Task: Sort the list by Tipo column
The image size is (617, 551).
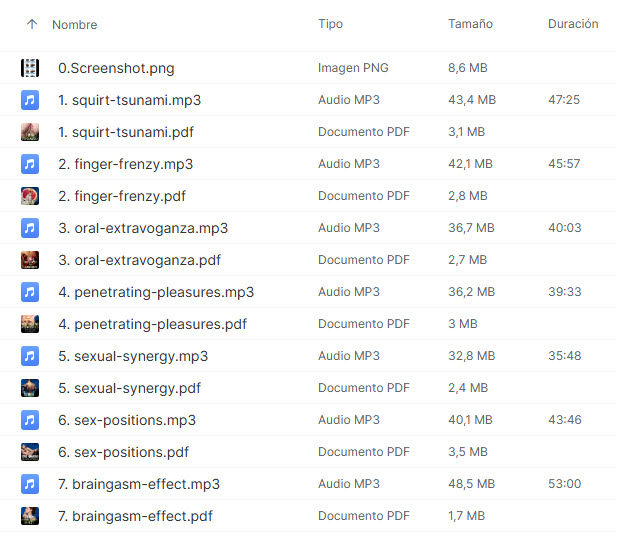Action: point(330,24)
